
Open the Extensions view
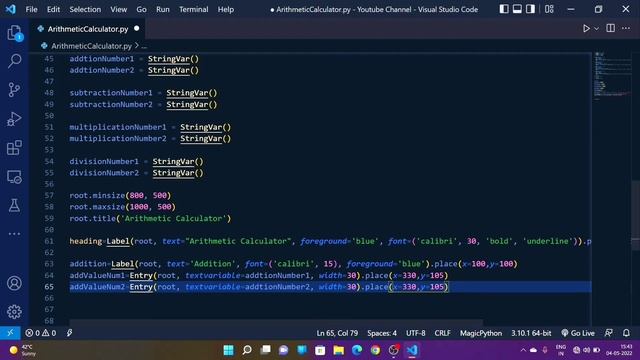[14, 148]
